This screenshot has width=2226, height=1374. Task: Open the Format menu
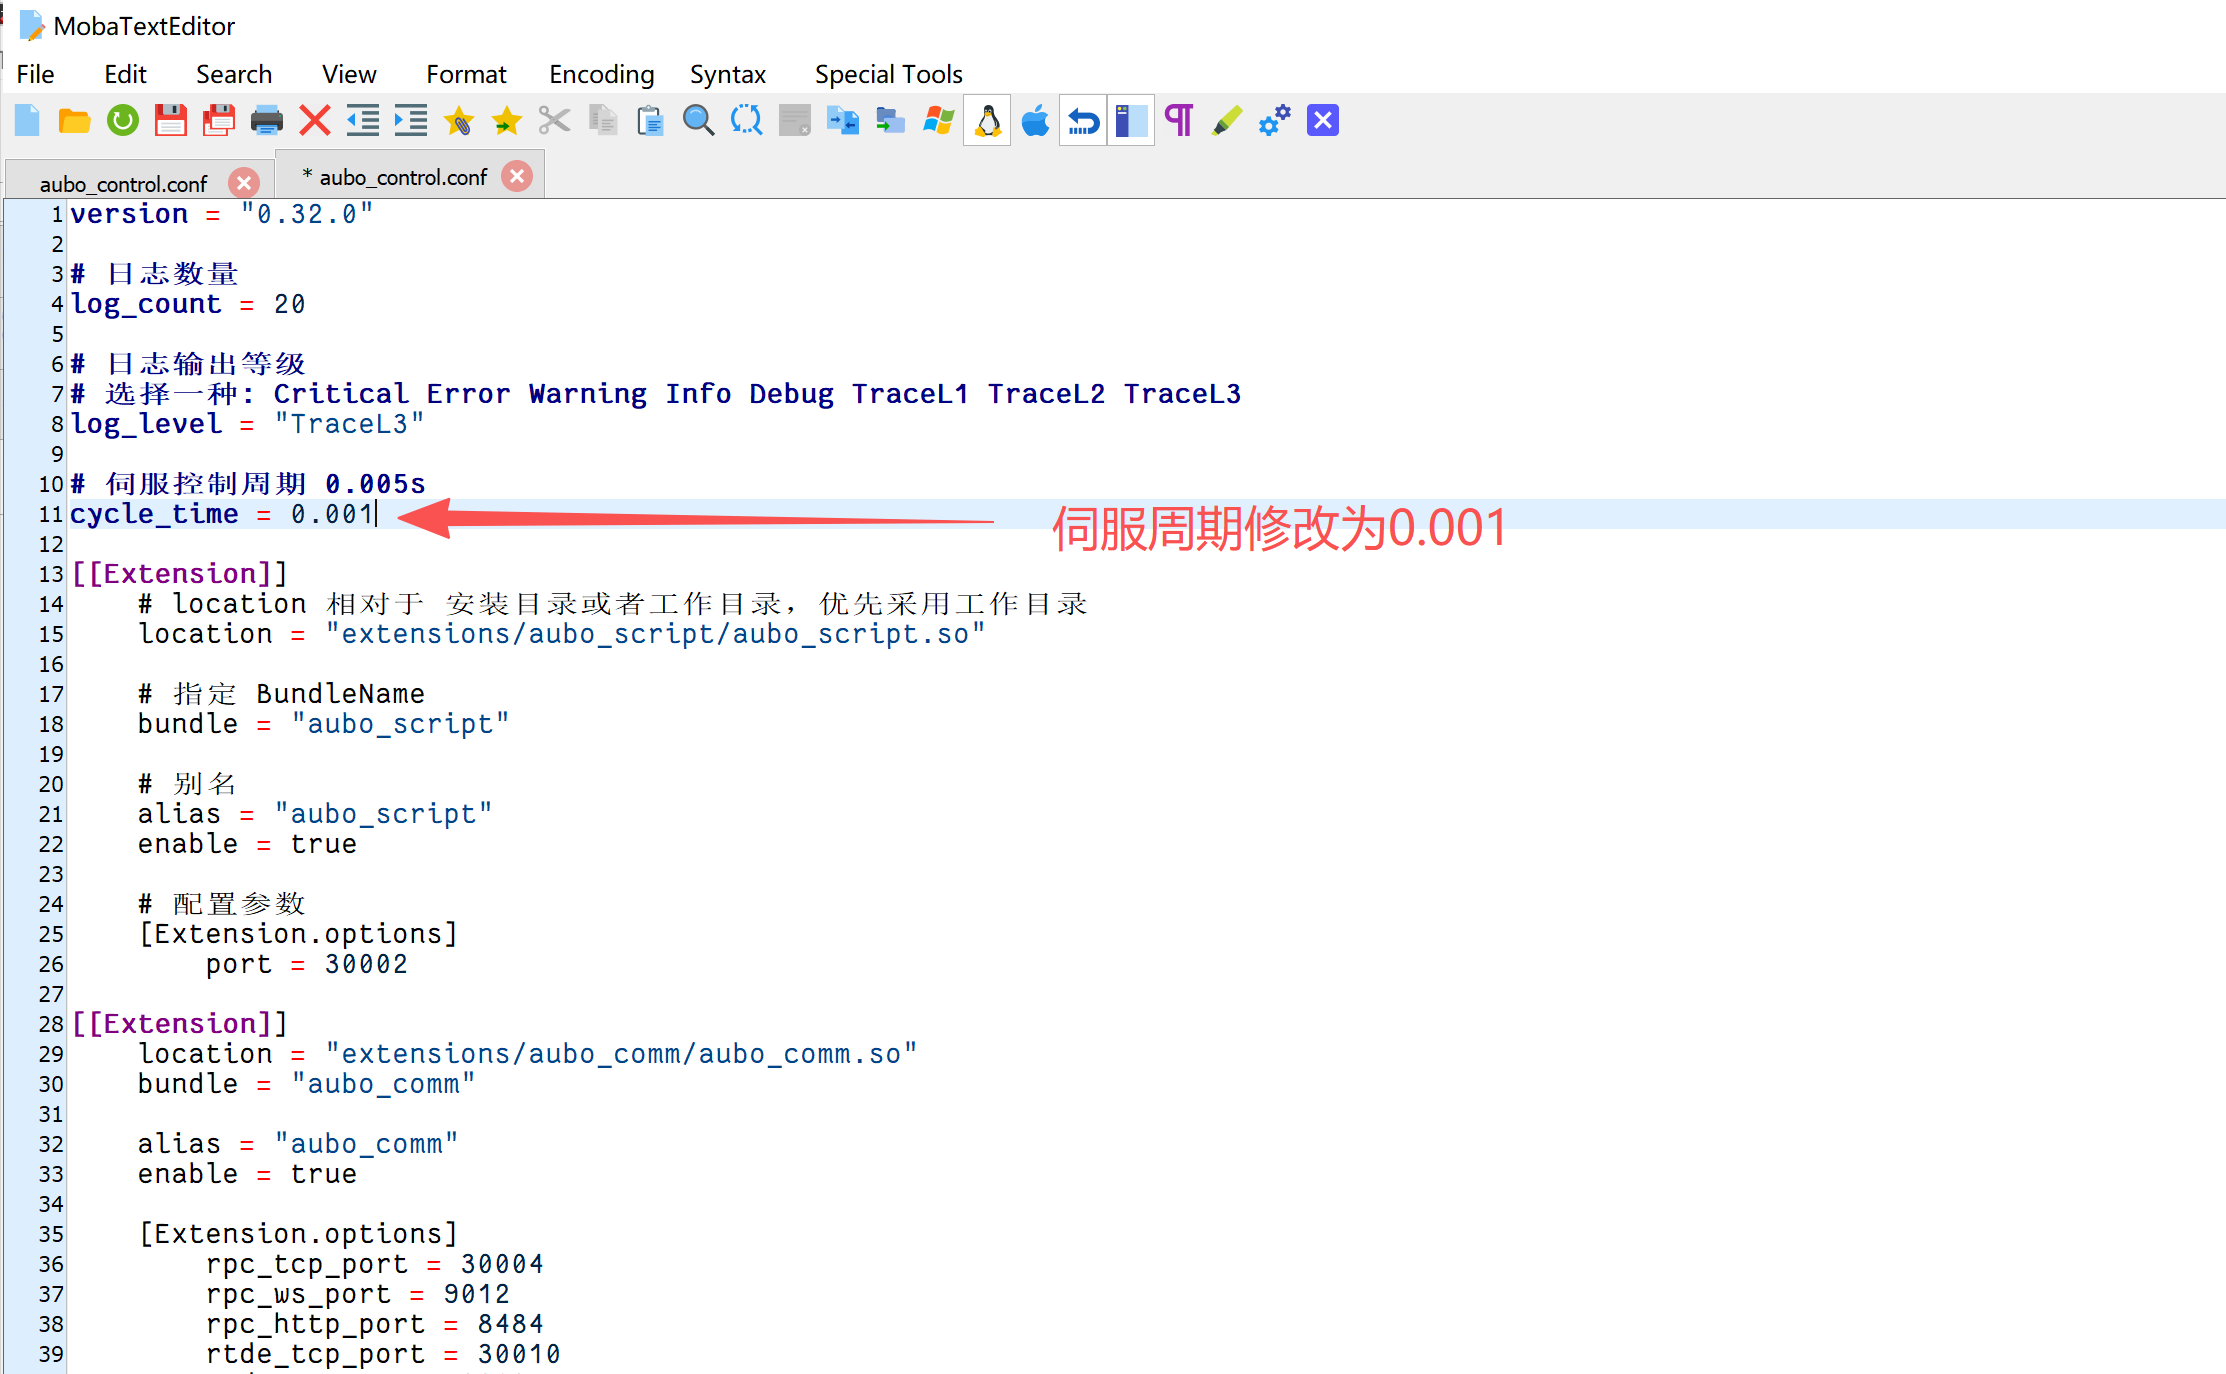coord(466,74)
